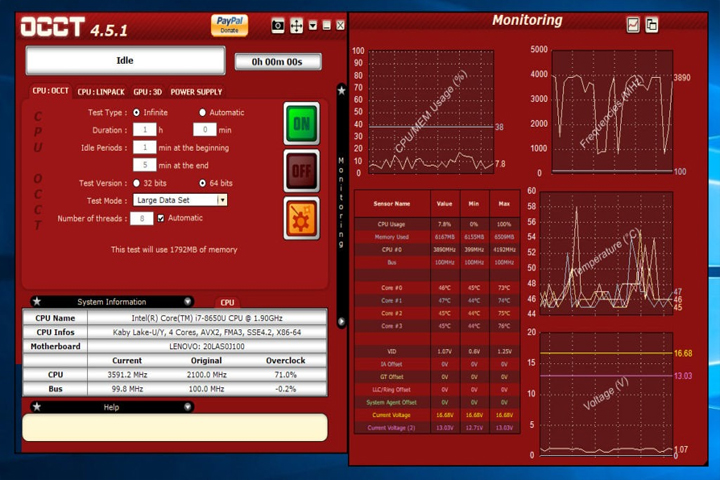Open the POWER SUPPLY tab
The width and height of the screenshot is (720, 480).
(197, 92)
